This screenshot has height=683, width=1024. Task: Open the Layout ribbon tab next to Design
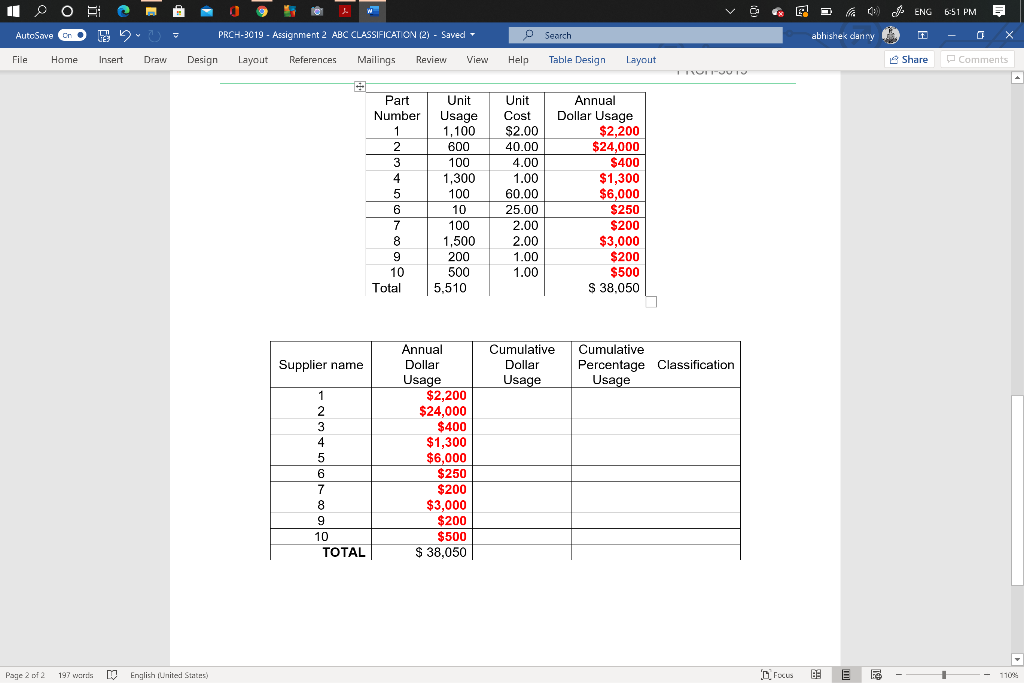tap(253, 59)
